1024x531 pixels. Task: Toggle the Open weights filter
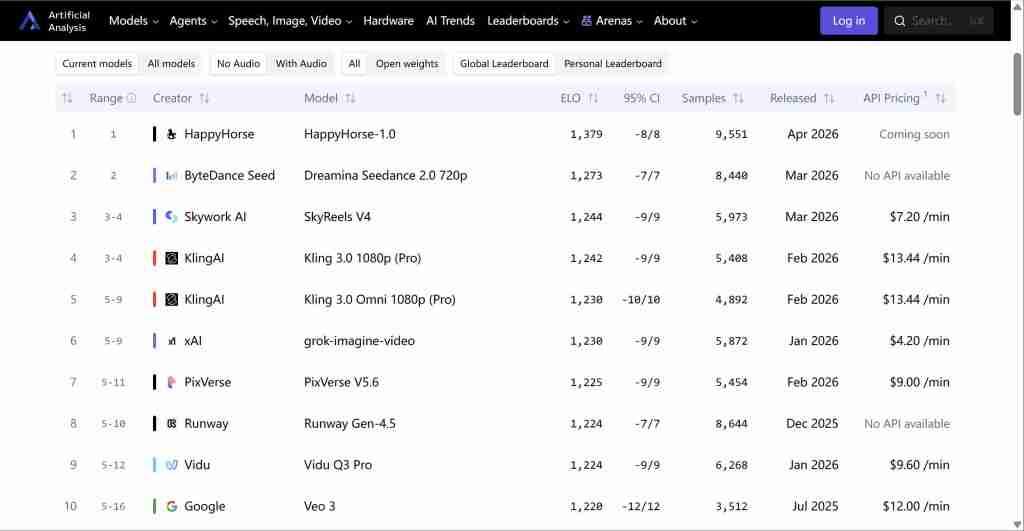(x=406, y=64)
